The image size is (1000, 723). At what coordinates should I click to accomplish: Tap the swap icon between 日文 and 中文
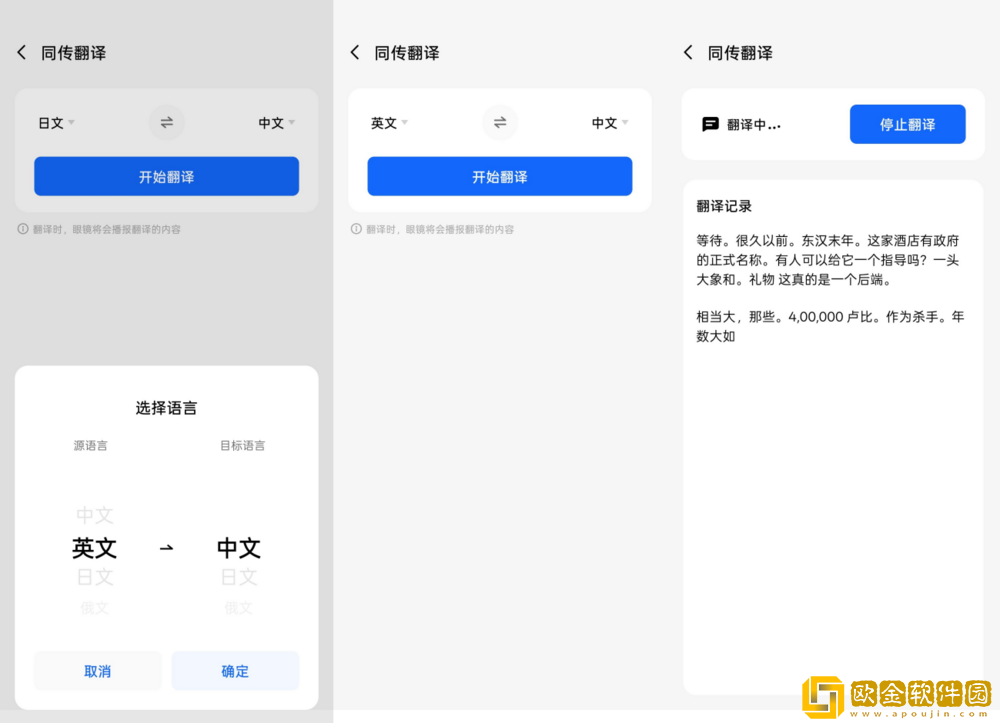[166, 122]
